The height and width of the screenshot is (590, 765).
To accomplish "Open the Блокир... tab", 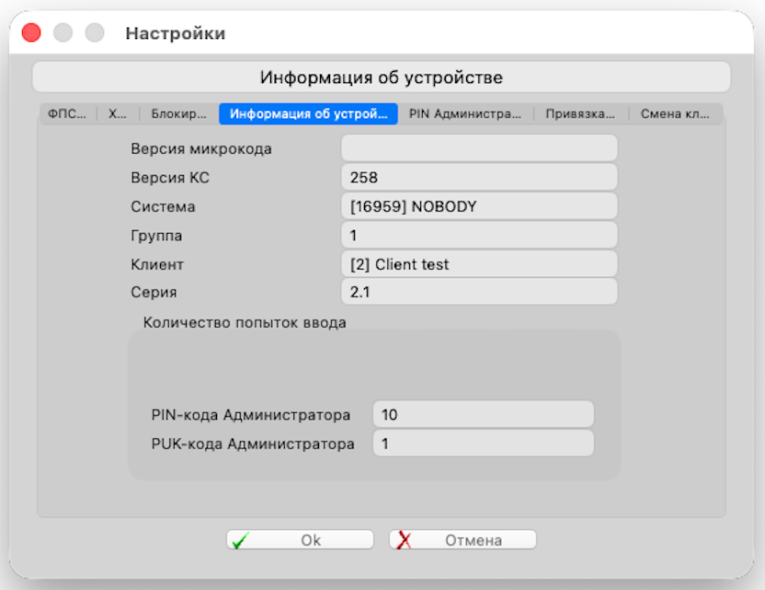I will click(x=179, y=114).
